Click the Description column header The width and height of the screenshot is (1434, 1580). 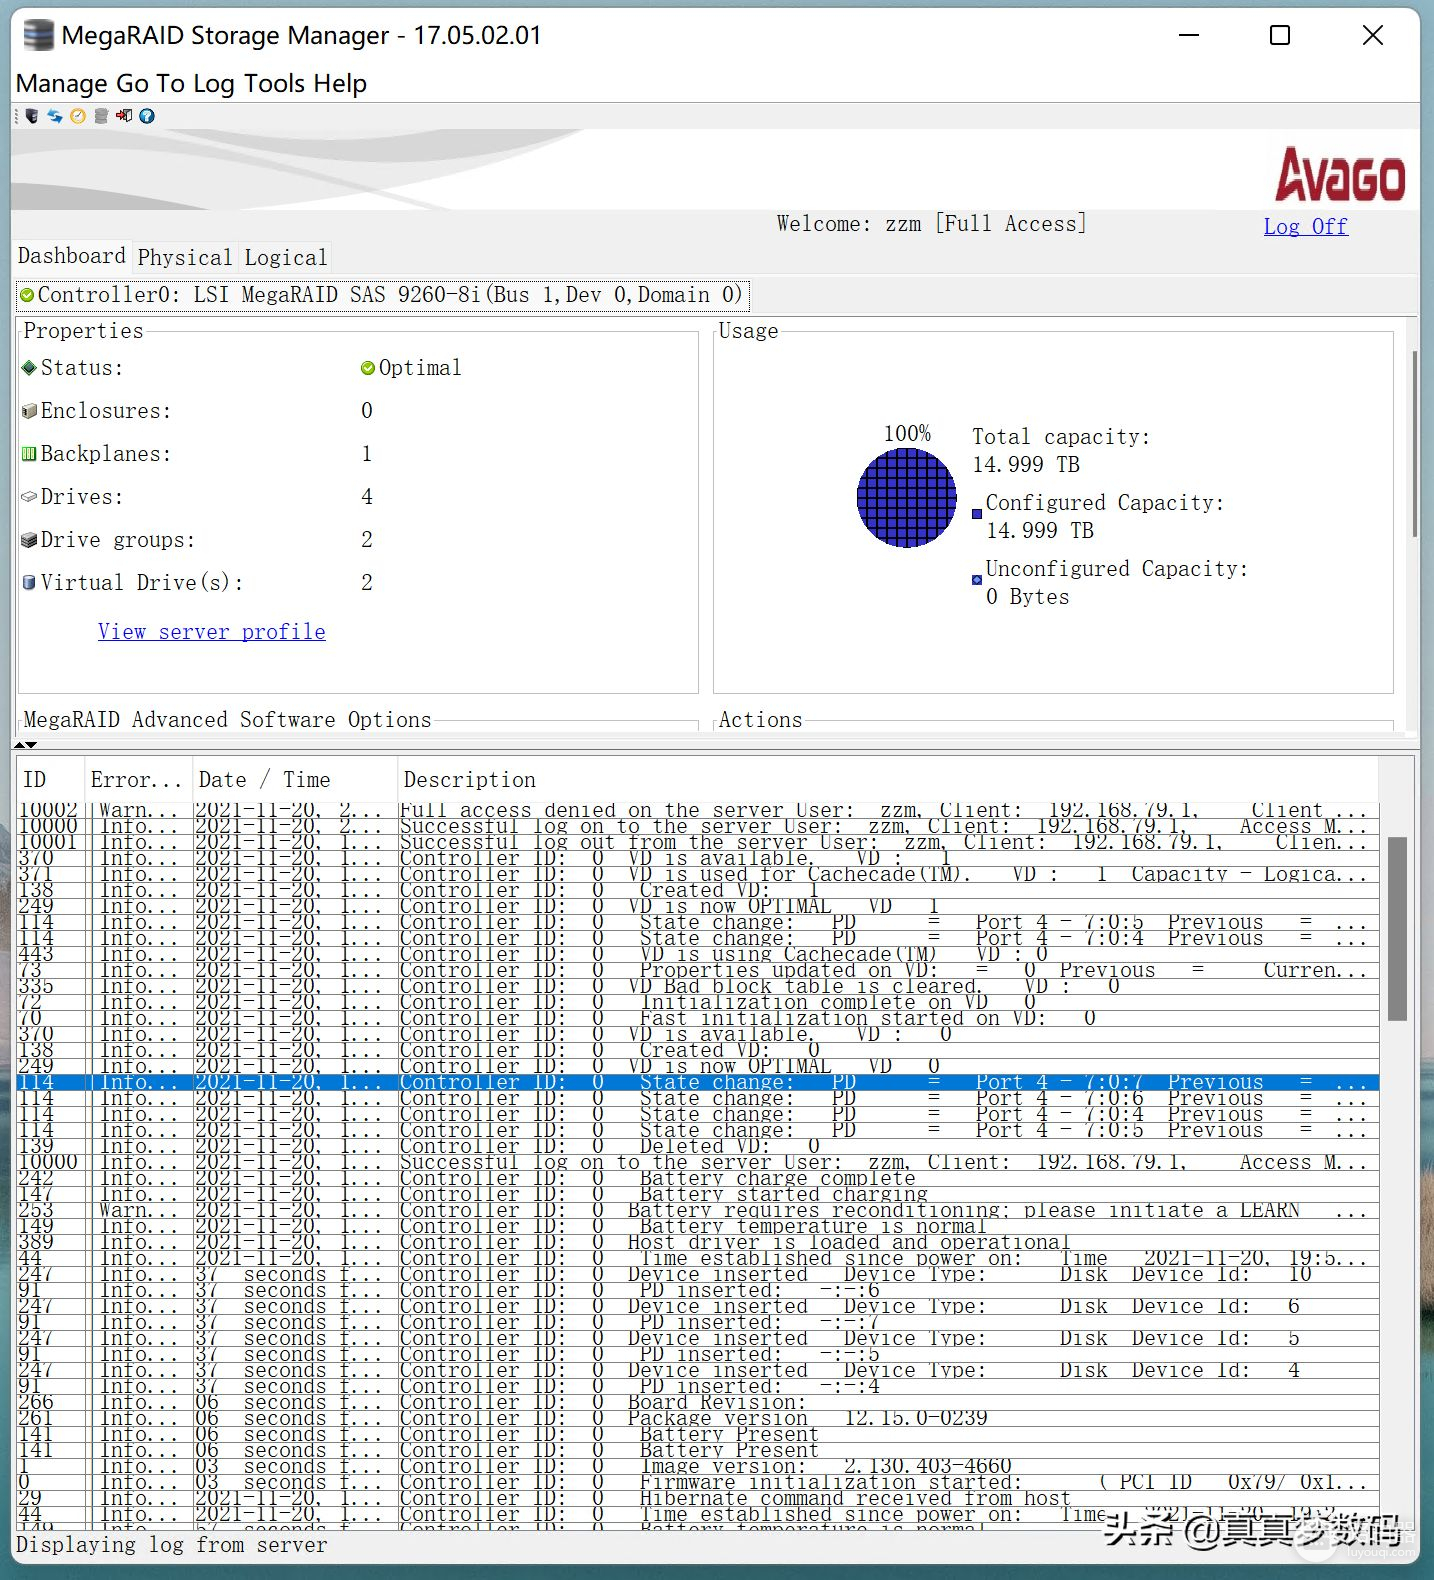(x=470, y=780)
